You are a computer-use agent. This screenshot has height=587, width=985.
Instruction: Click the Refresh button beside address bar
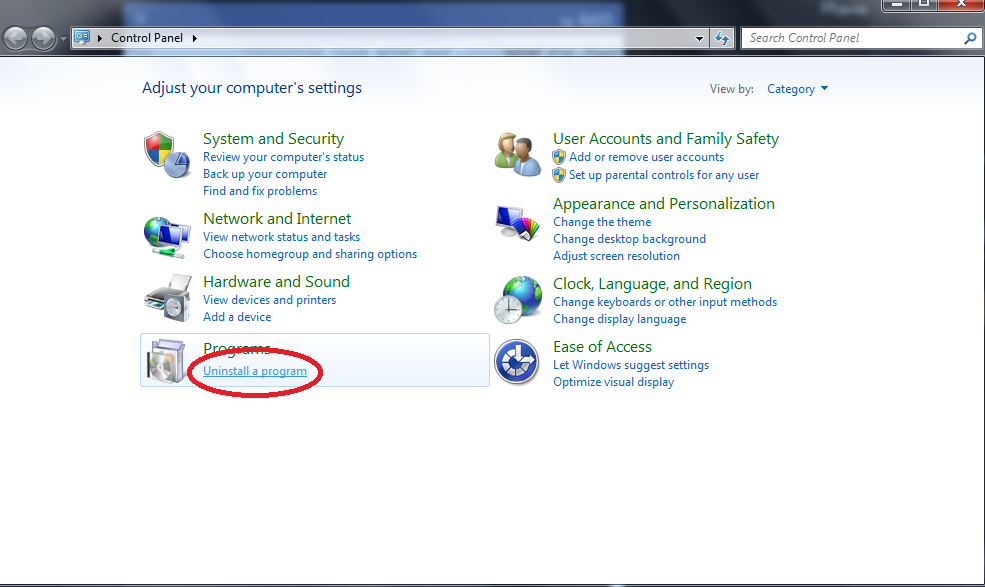722,38
